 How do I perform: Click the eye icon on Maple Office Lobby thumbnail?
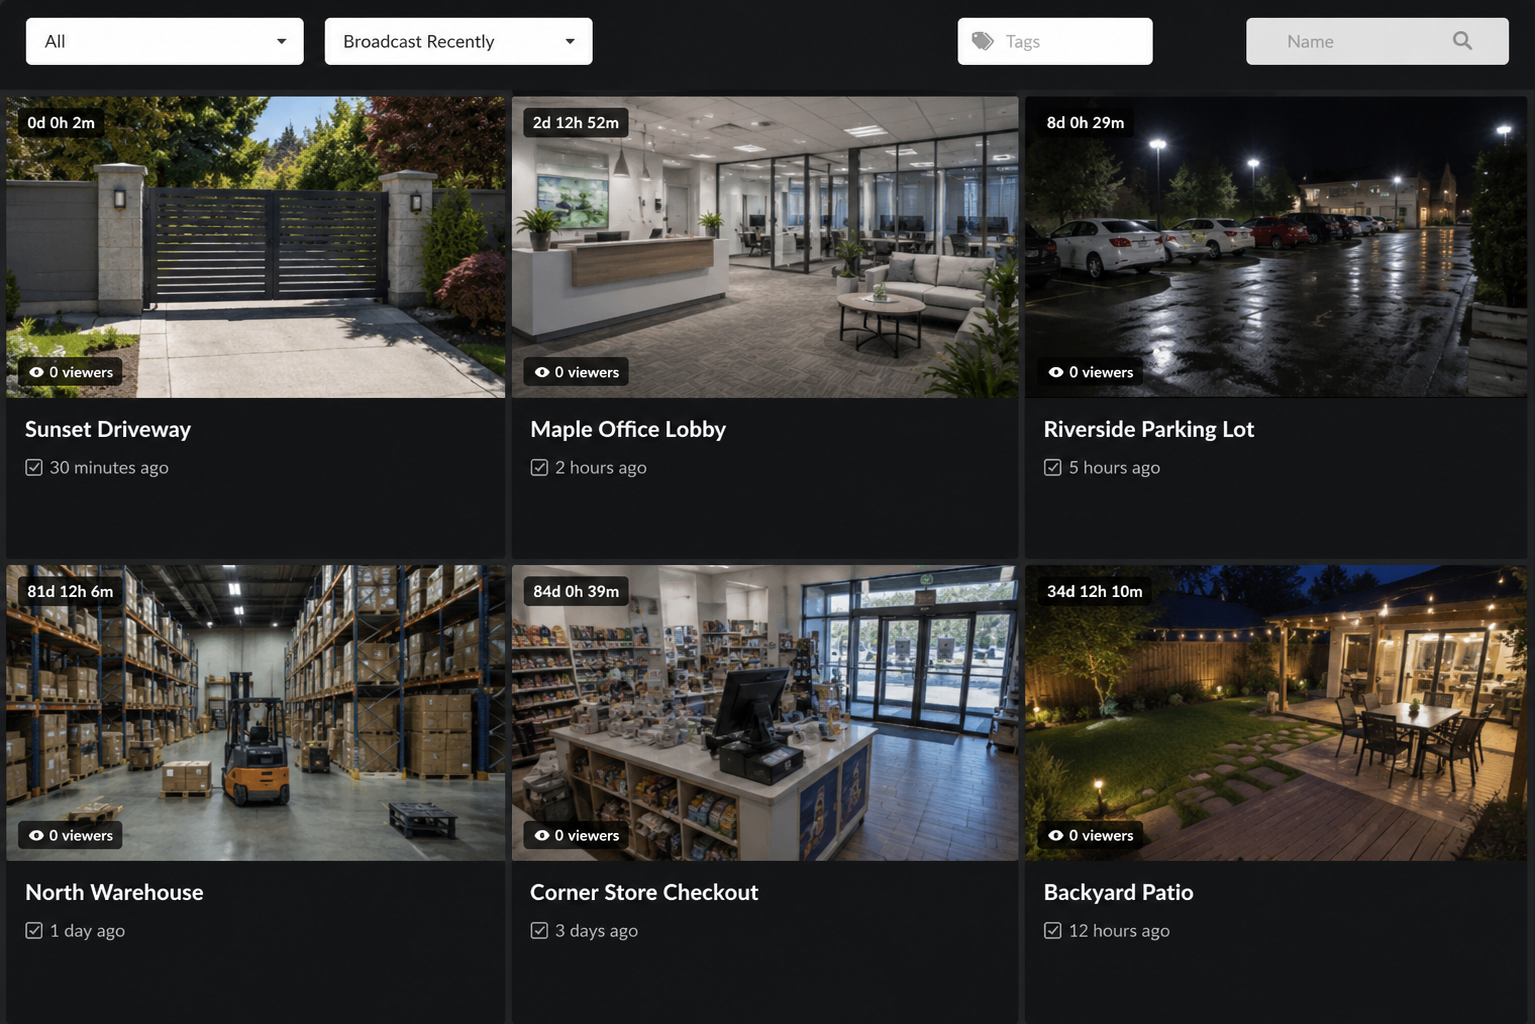coord(542,372)
